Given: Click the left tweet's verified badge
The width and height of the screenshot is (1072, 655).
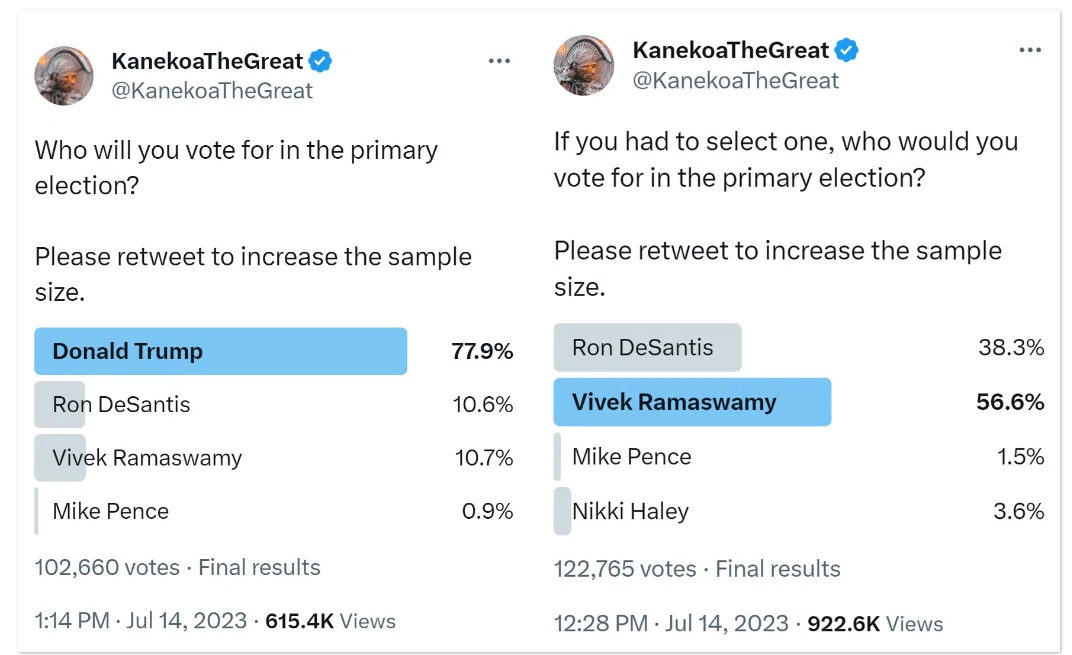Looking at the screenshot, I should (320, 61).
